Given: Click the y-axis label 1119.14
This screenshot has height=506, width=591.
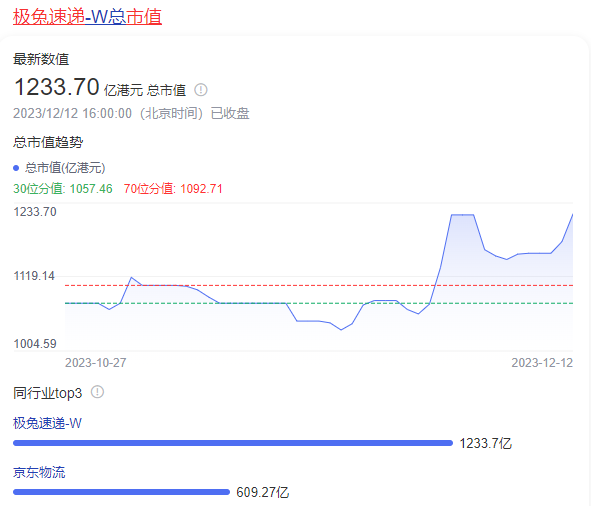Looking at the screenshot, I should pyautogui.click(x=34, y=276).
